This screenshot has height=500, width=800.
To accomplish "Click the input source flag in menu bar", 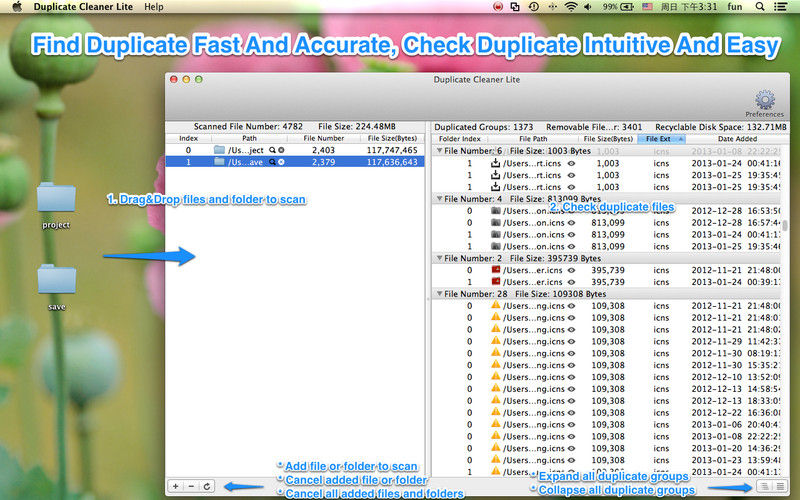I will point(647,7).
